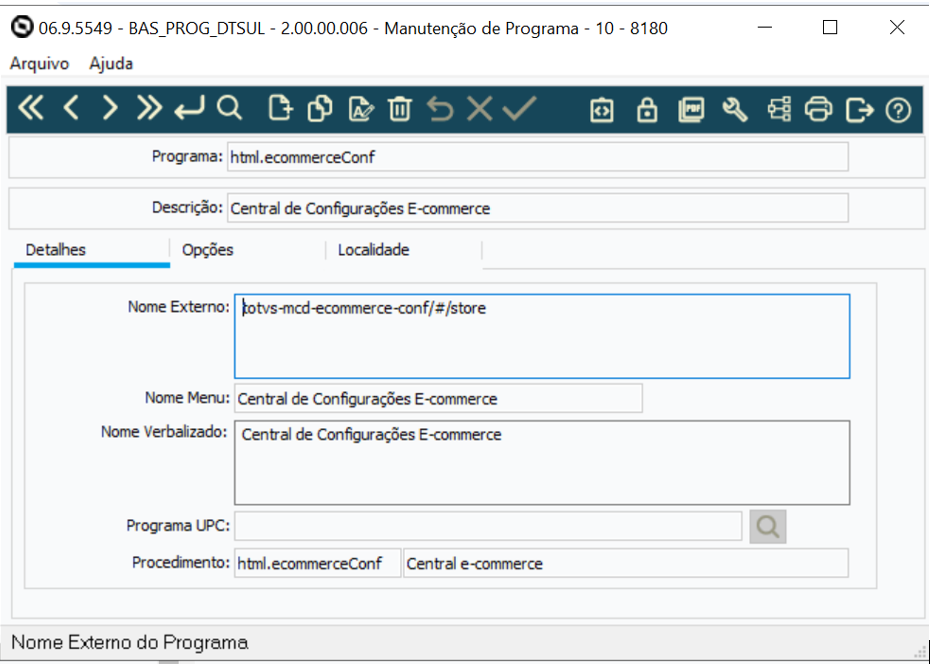
Task: Open help question mark icon
Action: [x=898, y=110]
